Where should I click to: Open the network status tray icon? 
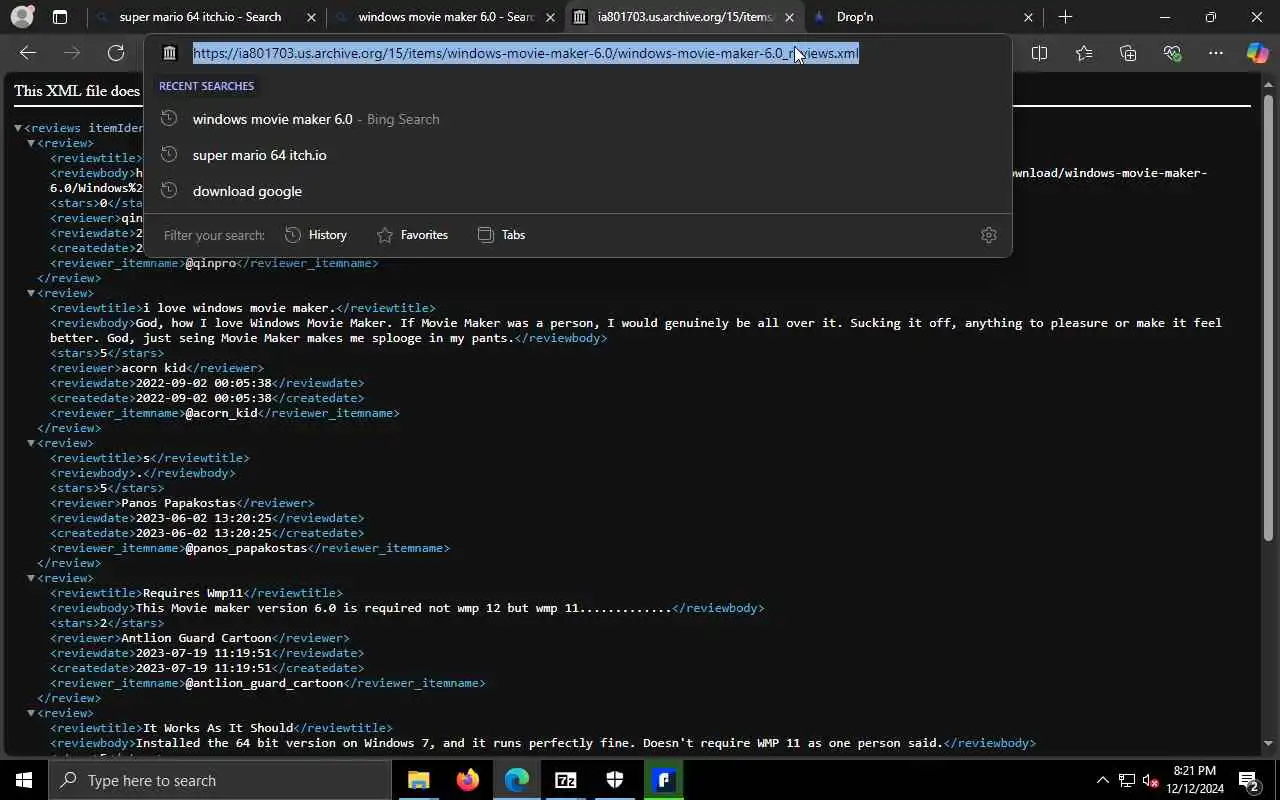coord(1126,780)
